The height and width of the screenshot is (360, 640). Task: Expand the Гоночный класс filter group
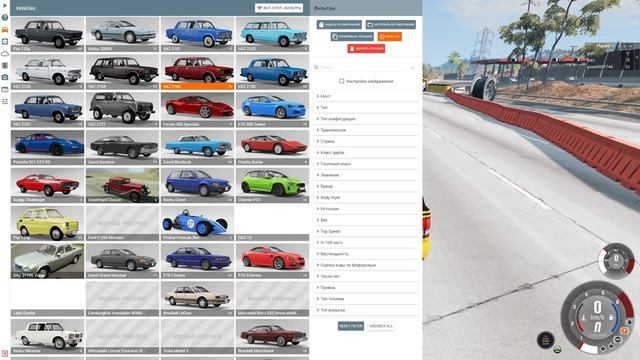366,164
